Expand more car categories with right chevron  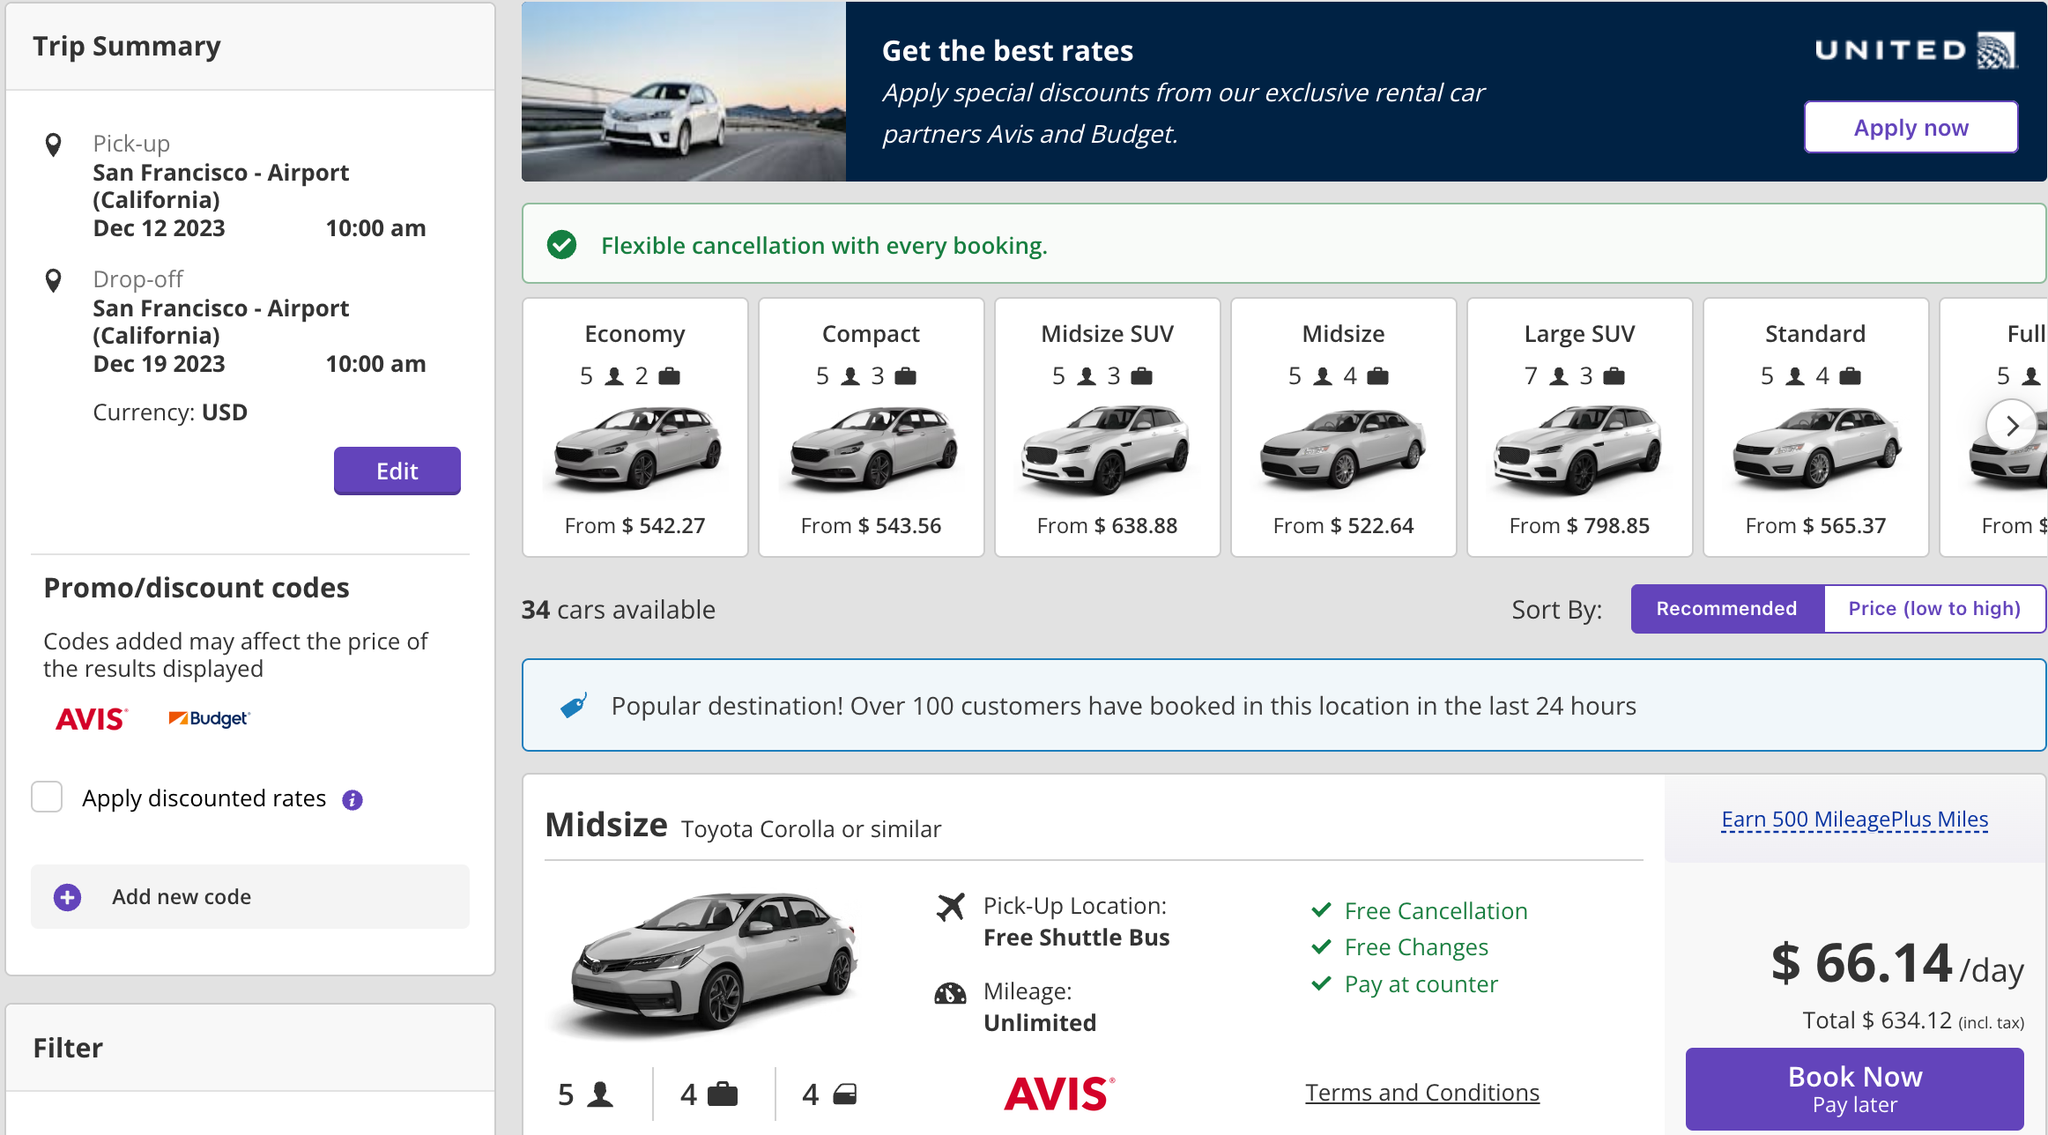coord(2013,426)
